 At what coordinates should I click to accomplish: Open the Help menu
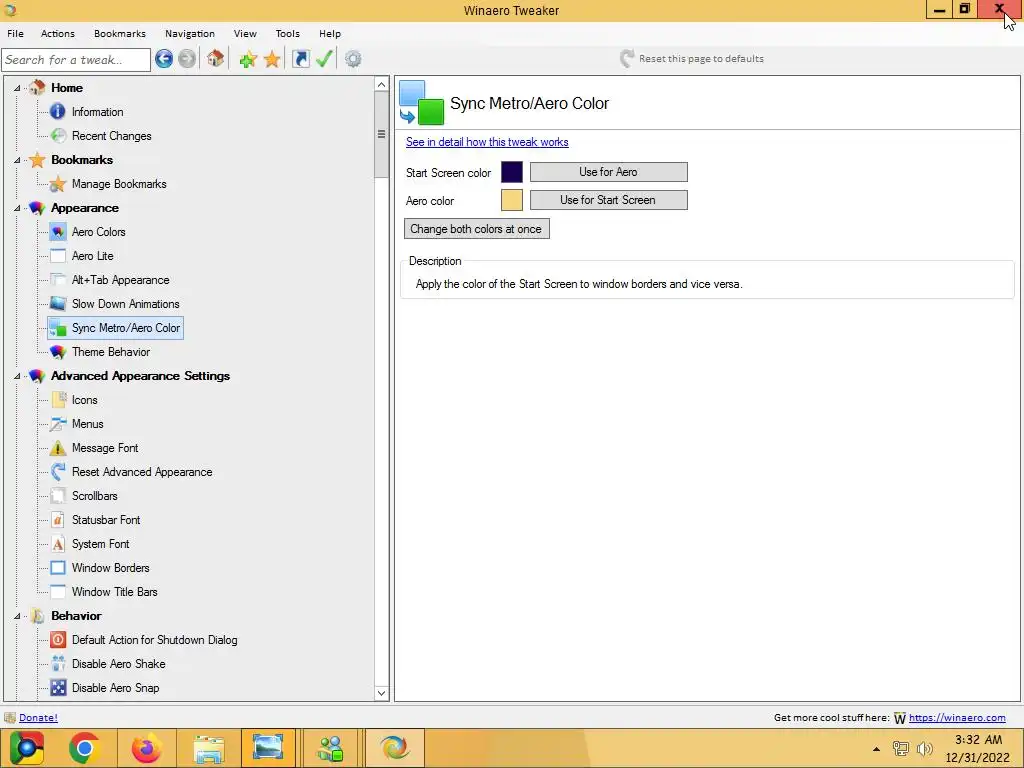[x=330, y=33]
